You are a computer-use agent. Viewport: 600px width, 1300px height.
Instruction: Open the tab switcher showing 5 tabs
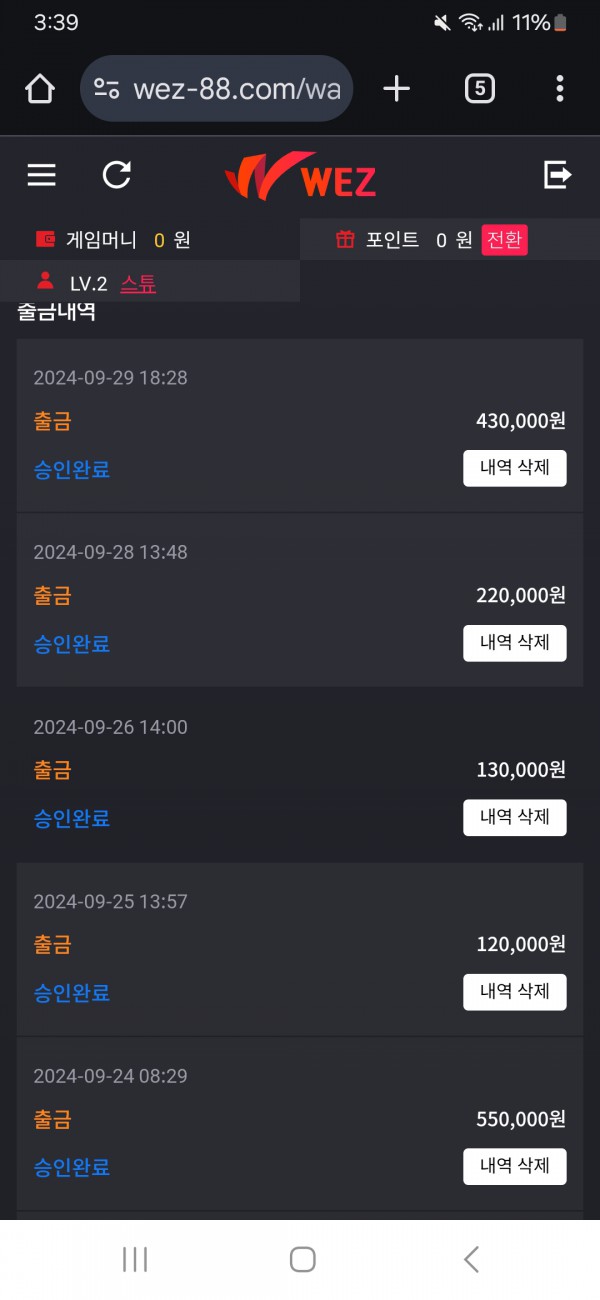480,89
